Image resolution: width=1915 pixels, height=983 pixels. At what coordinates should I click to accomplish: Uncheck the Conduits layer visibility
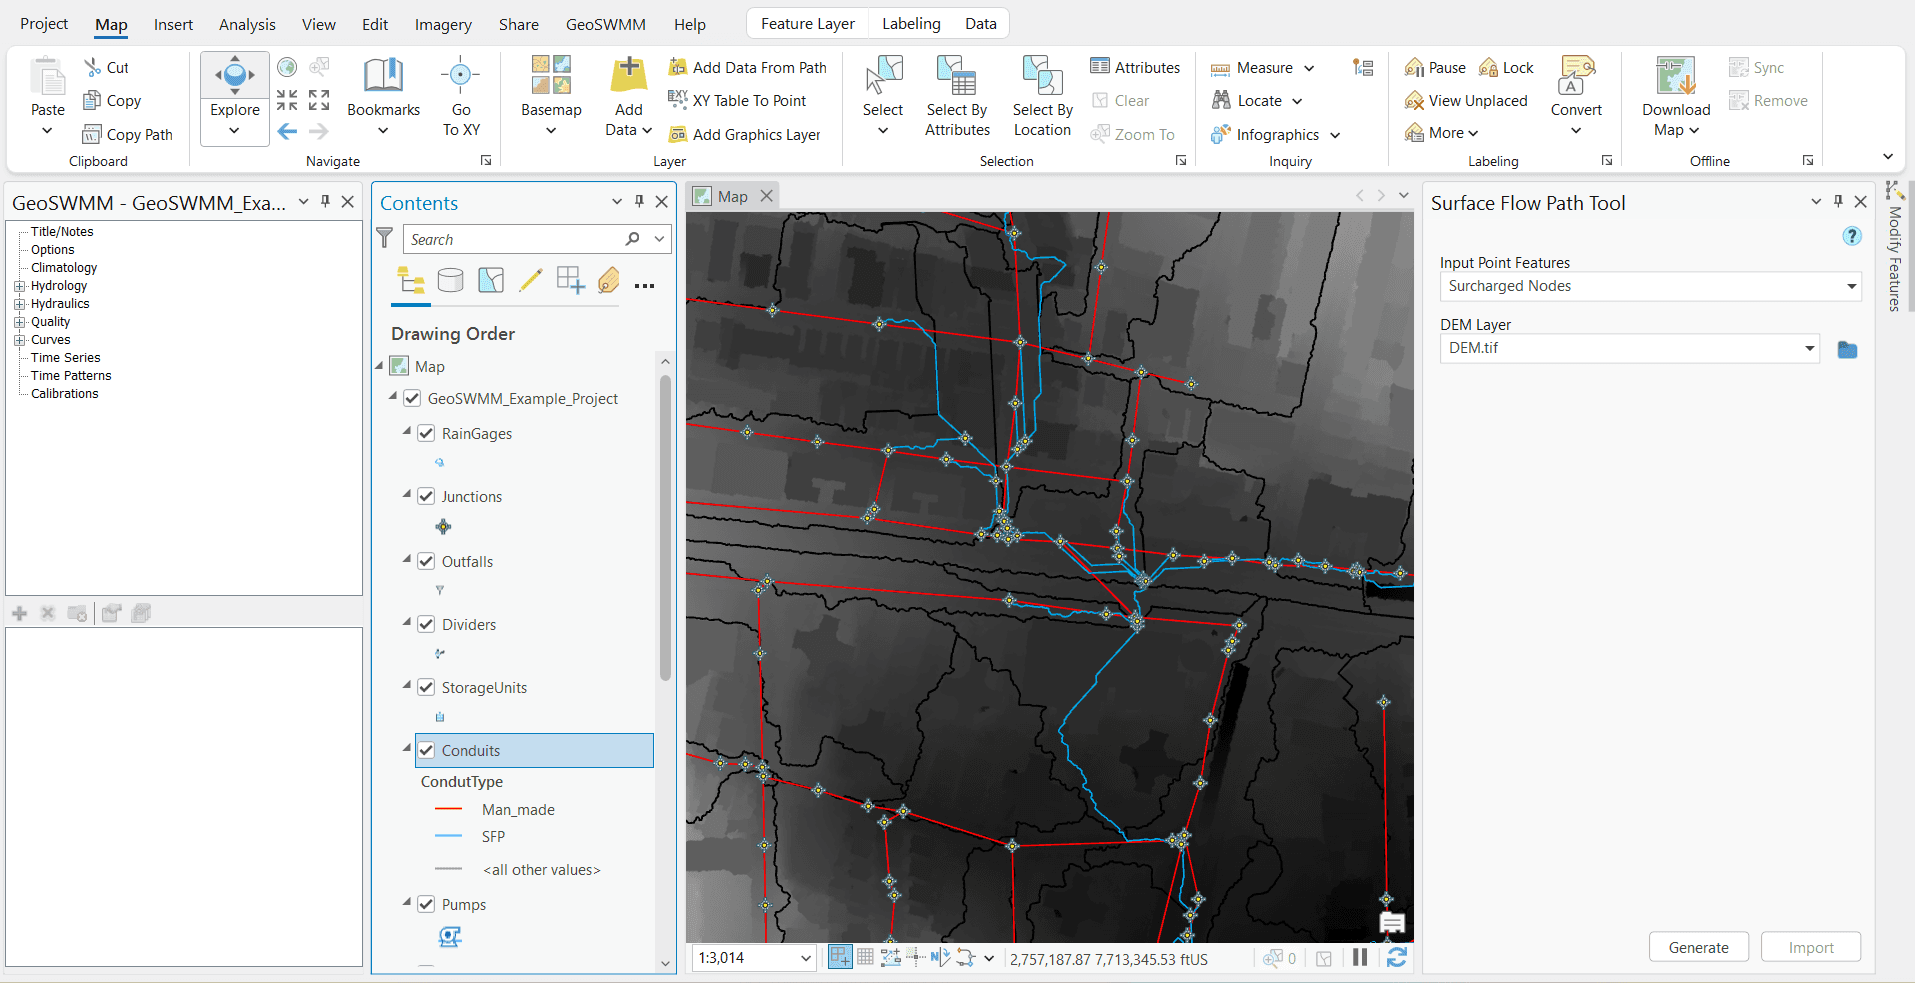[427, 750]
